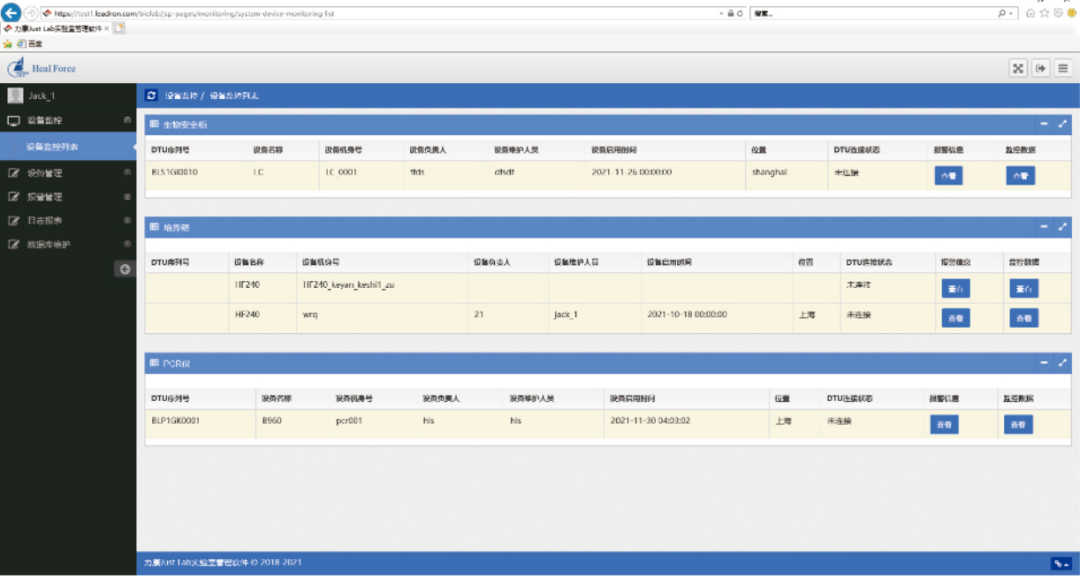The image size is (1080, 576).
Task: Open the 日志报表 sidebar menu
Action: pos(68,221)
